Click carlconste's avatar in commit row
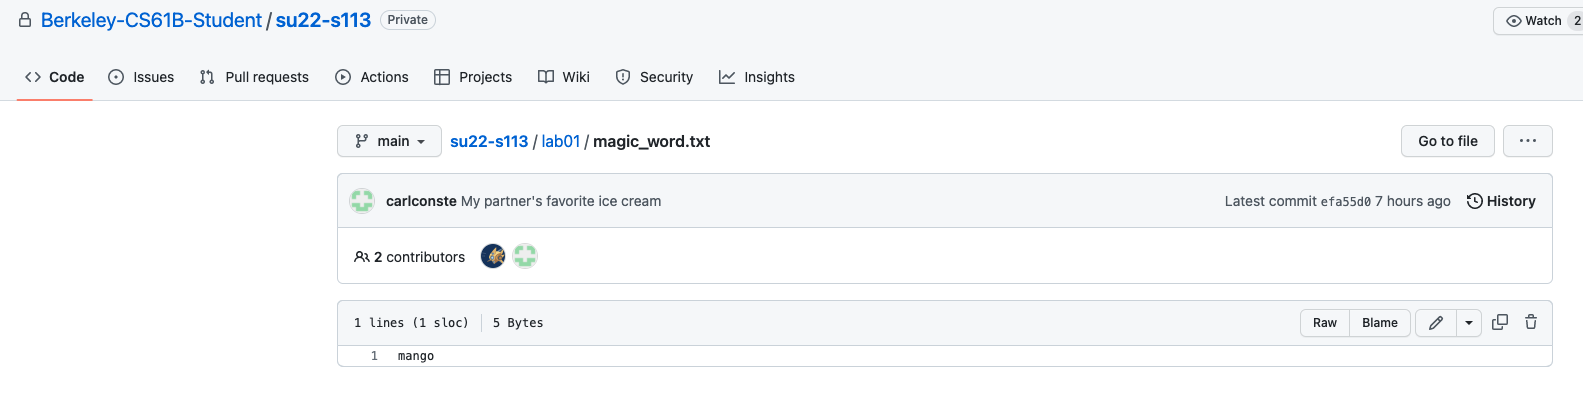Image resolution: width=1583 pixels, height=393 pixels. click(362, 201)
